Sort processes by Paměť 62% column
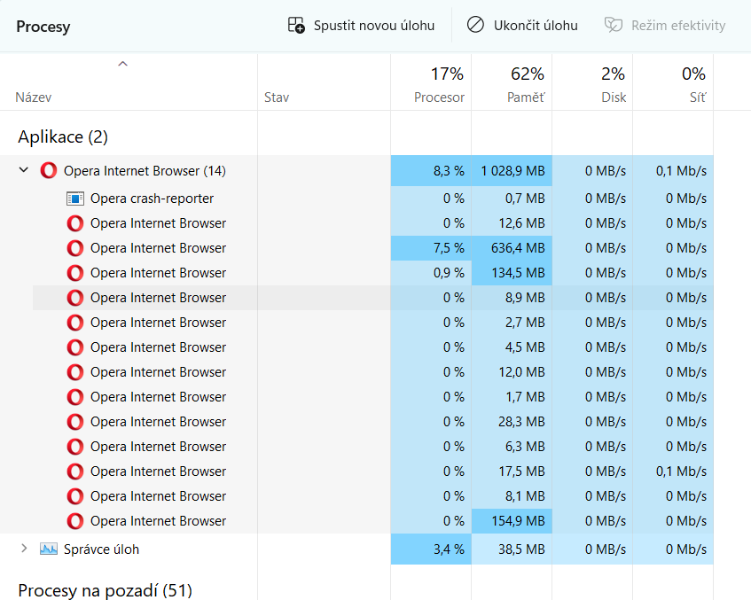Viewport: 751px width, 600px height. pos(512,82)
